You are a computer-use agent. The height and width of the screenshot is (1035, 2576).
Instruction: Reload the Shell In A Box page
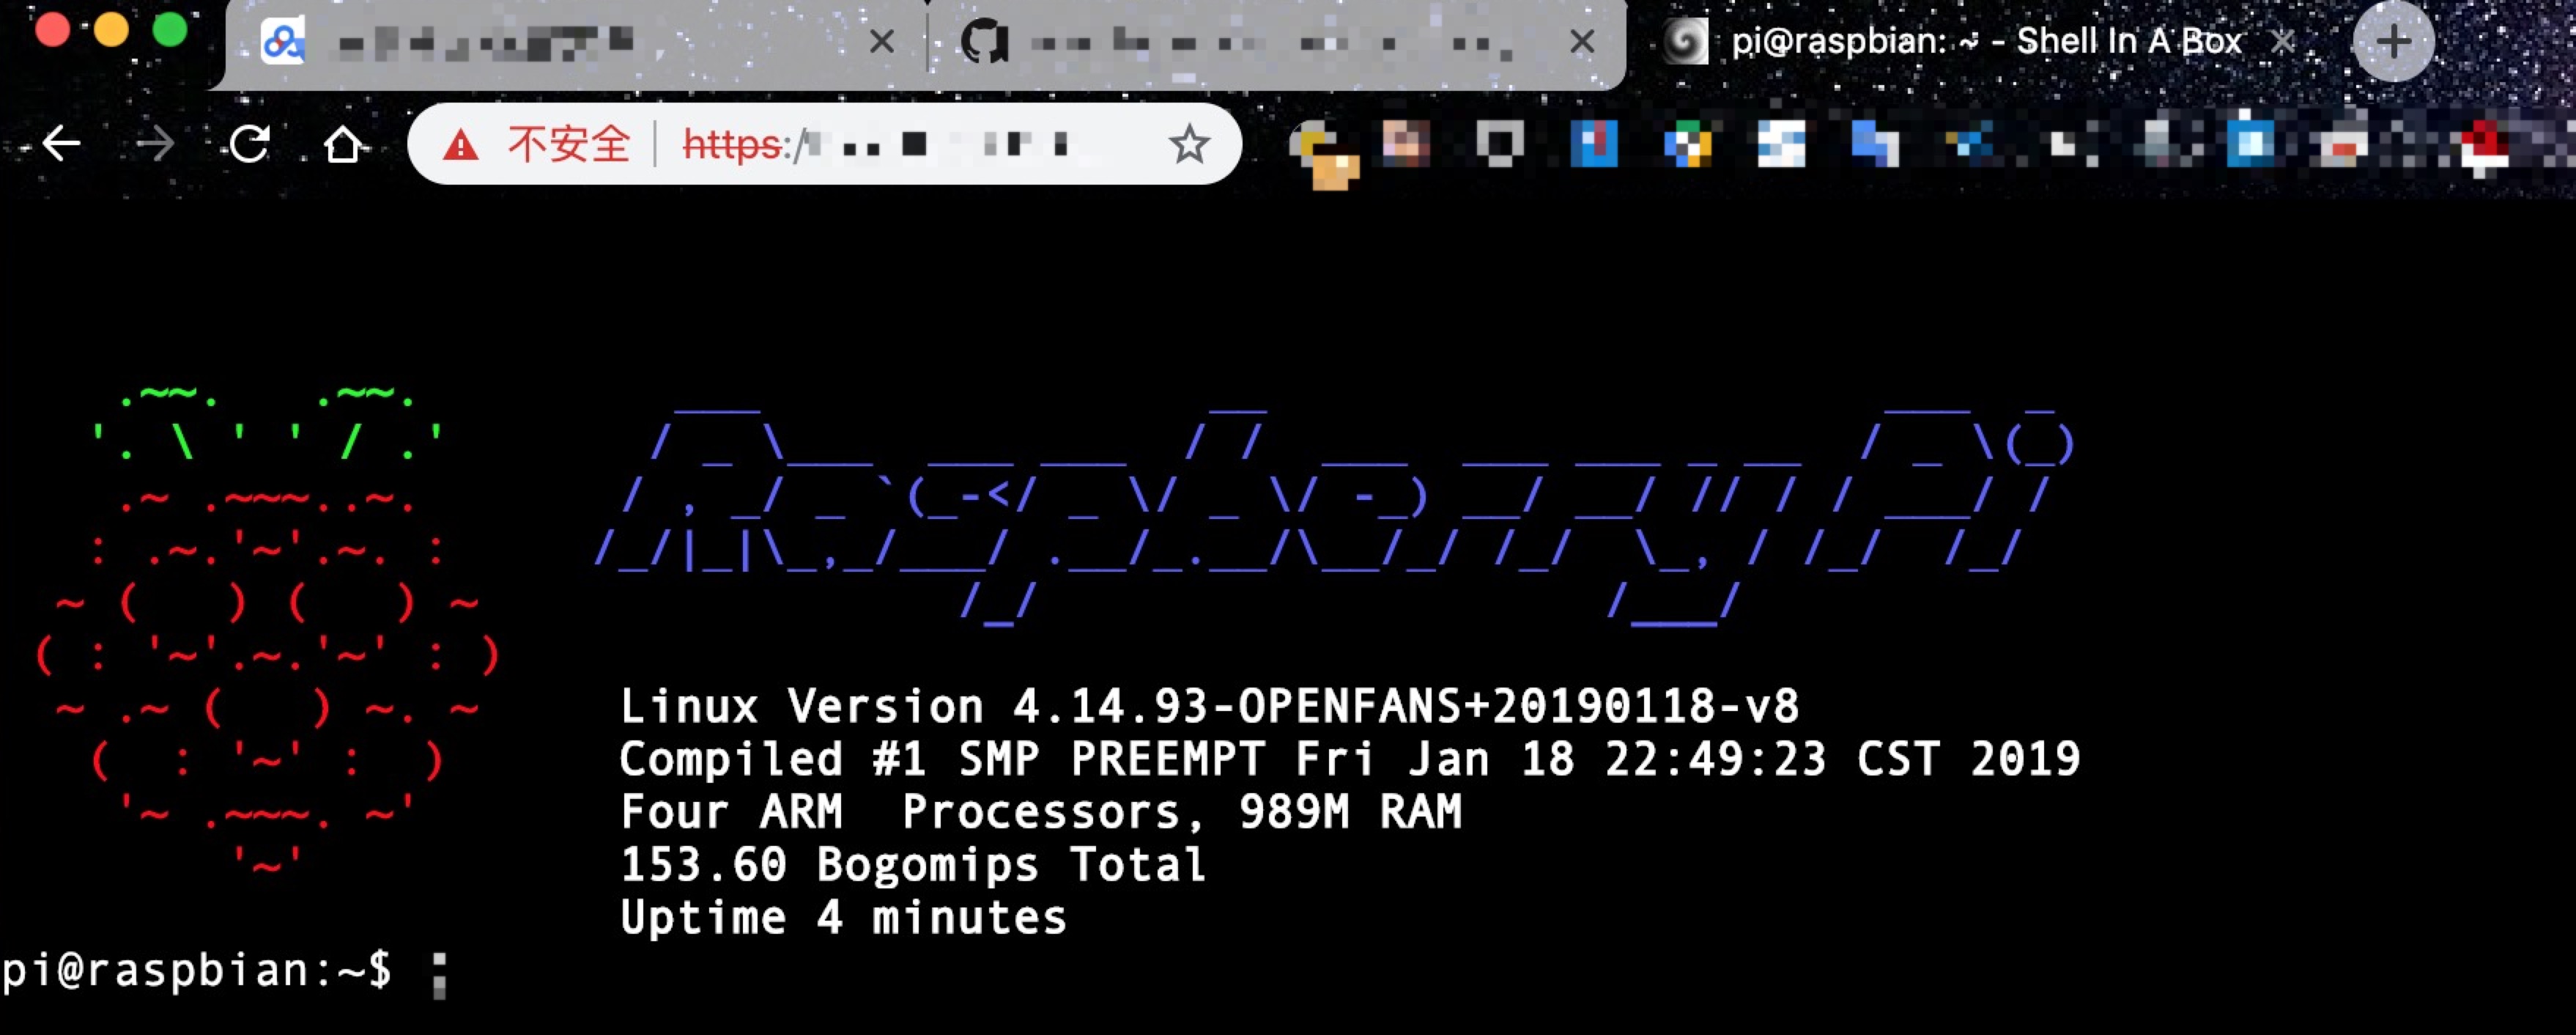coord(249,145)
